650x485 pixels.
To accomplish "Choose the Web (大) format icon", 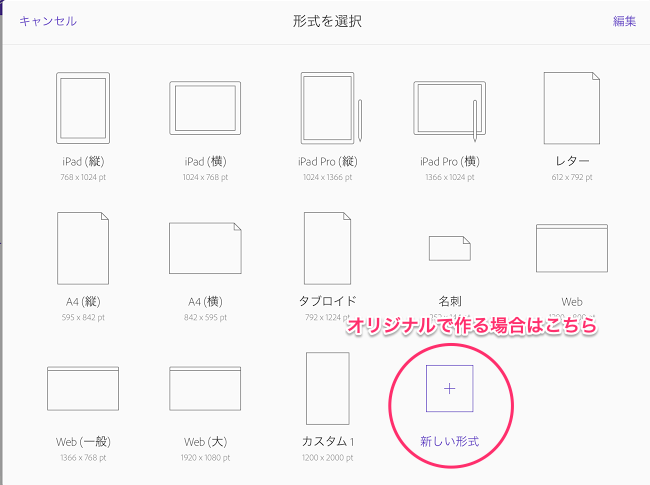I will [205, 388].
